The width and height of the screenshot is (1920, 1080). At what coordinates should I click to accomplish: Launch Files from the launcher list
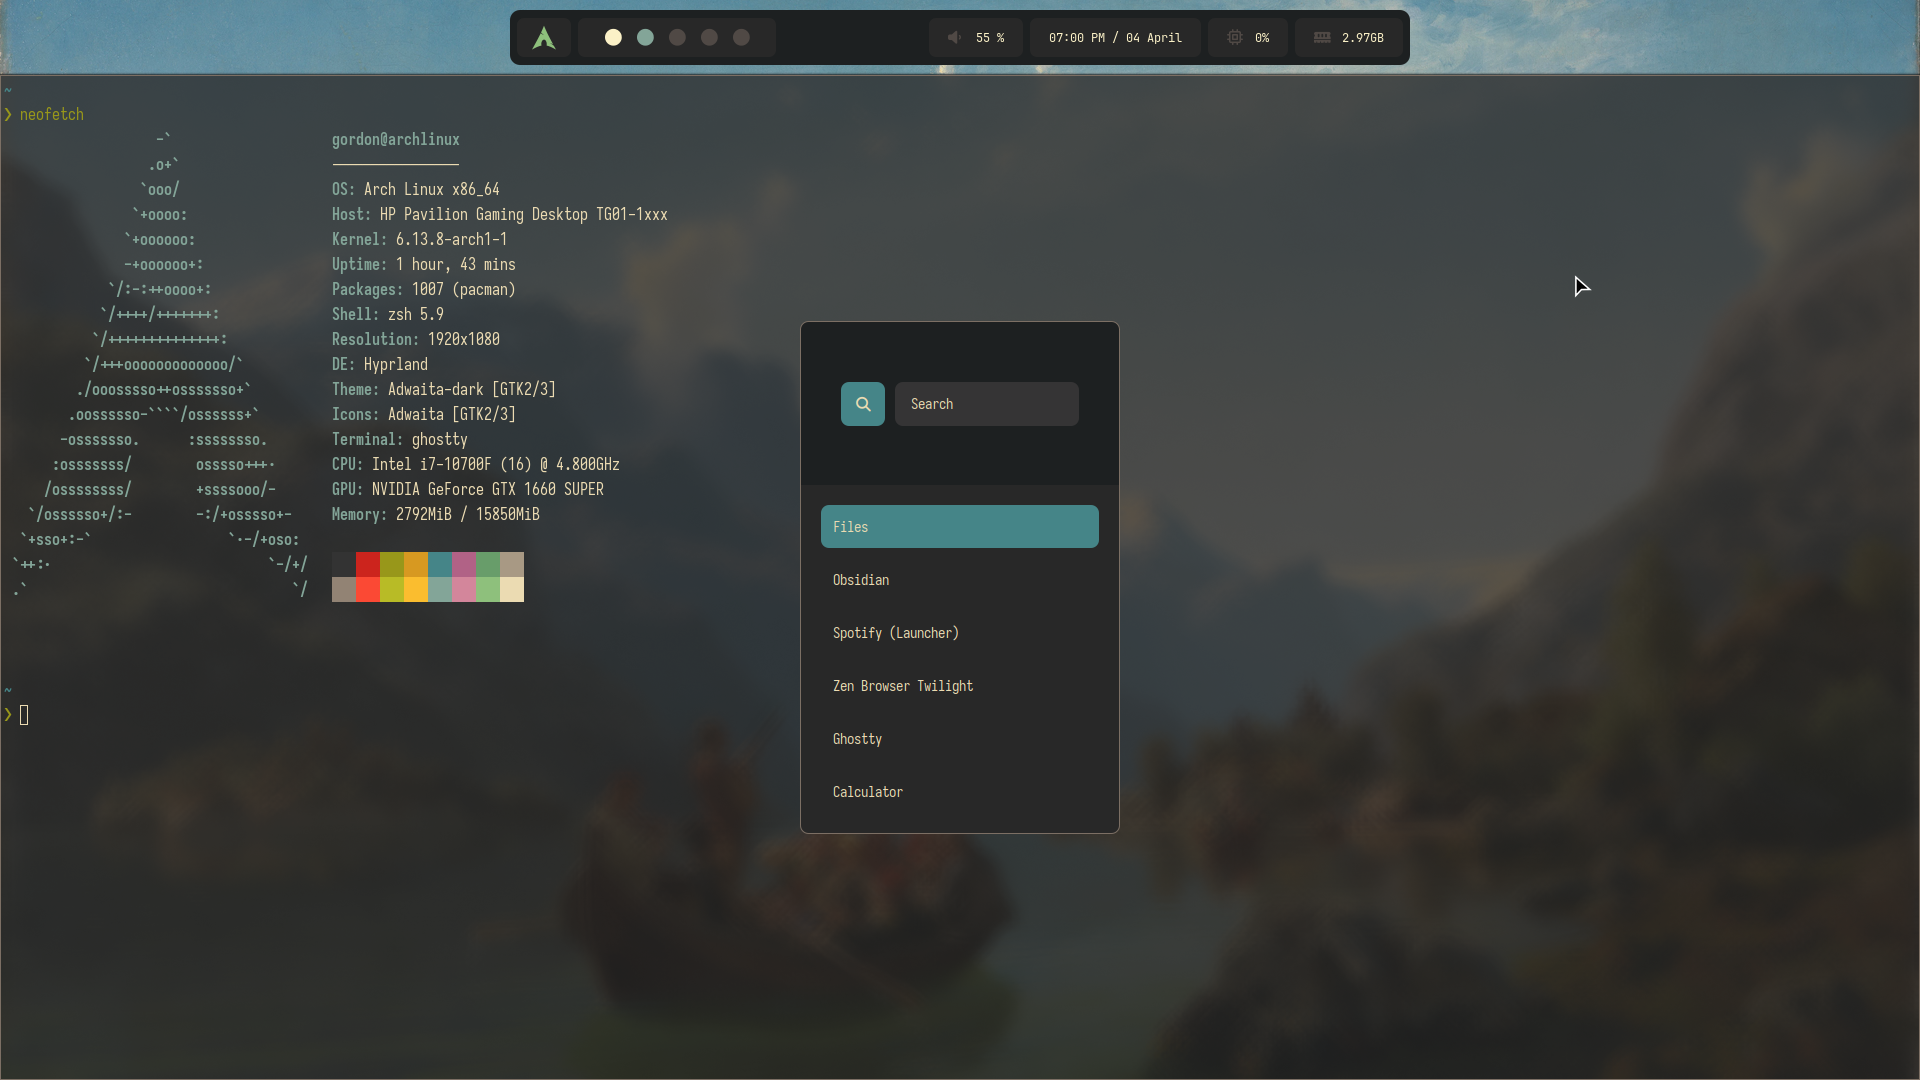coord(960,527)
